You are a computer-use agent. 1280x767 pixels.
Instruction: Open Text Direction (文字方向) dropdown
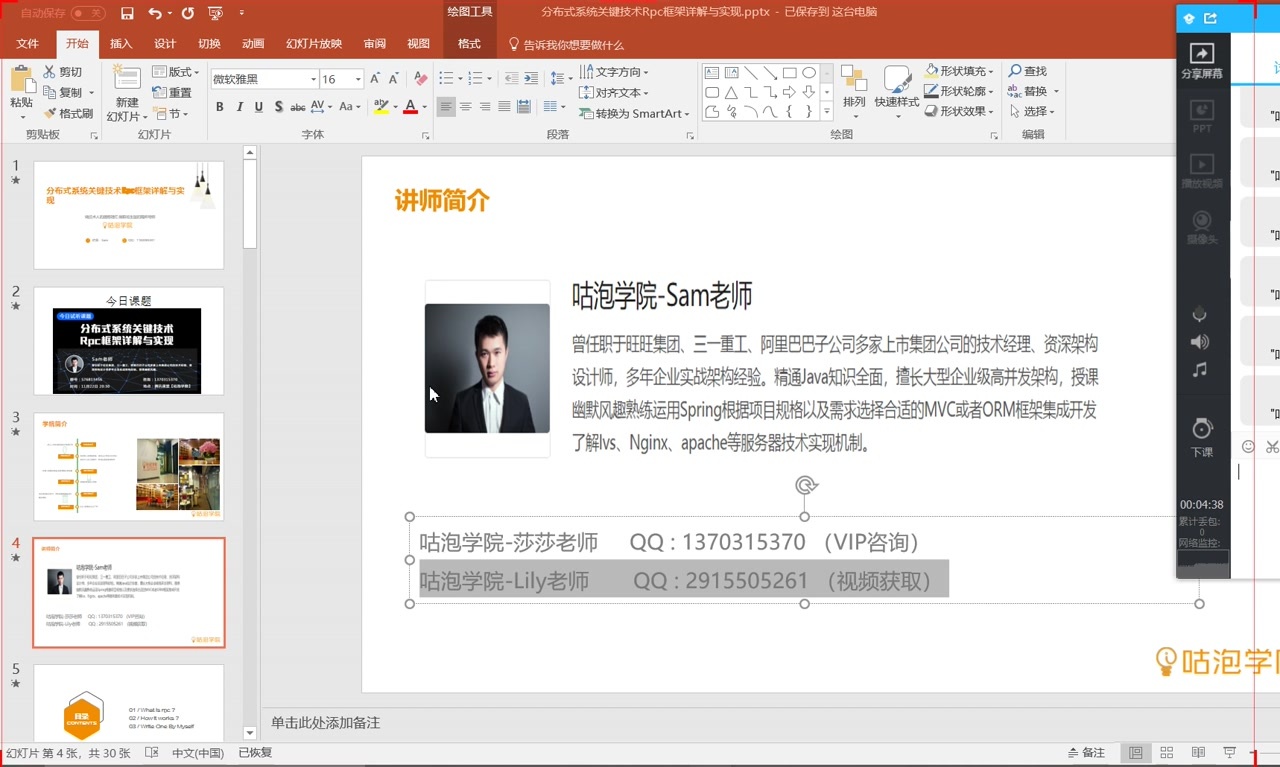(x=614, y=72)
